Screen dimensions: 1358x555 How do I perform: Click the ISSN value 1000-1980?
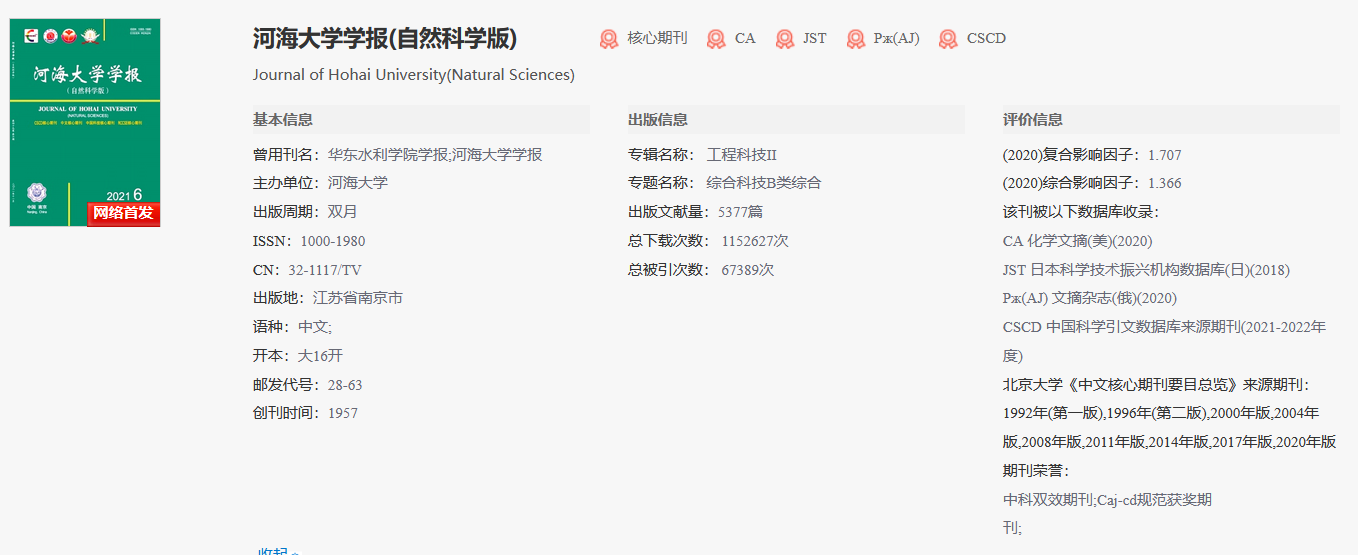point(333,241)
